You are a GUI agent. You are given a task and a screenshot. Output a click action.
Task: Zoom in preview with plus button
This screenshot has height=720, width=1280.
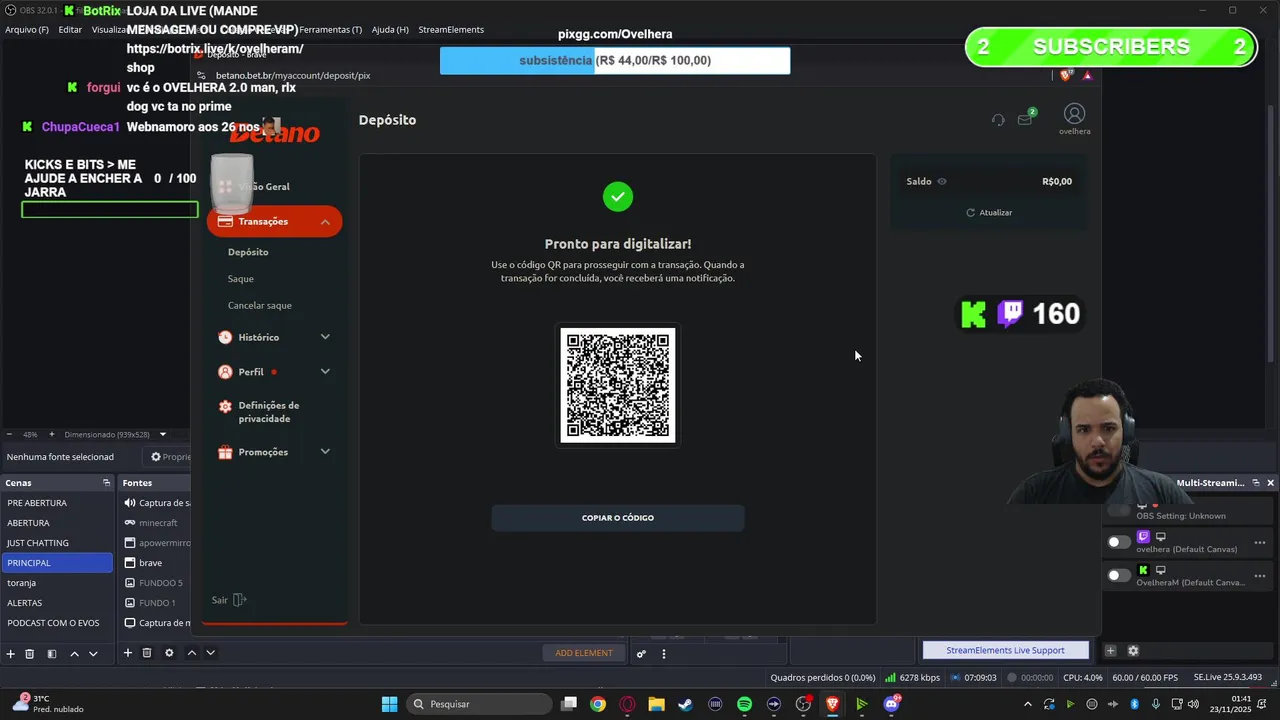pyautogui.click(x=50, y=434)
